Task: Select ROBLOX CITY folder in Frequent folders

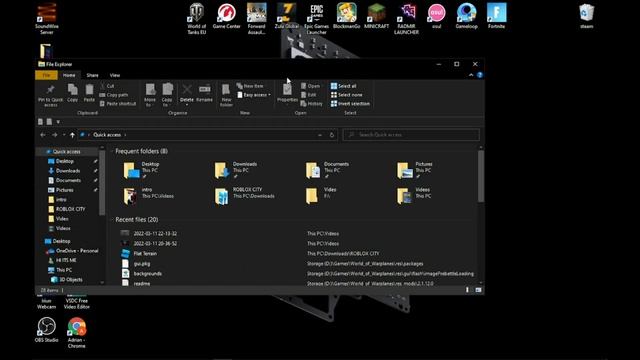Action: click(245, 196)
